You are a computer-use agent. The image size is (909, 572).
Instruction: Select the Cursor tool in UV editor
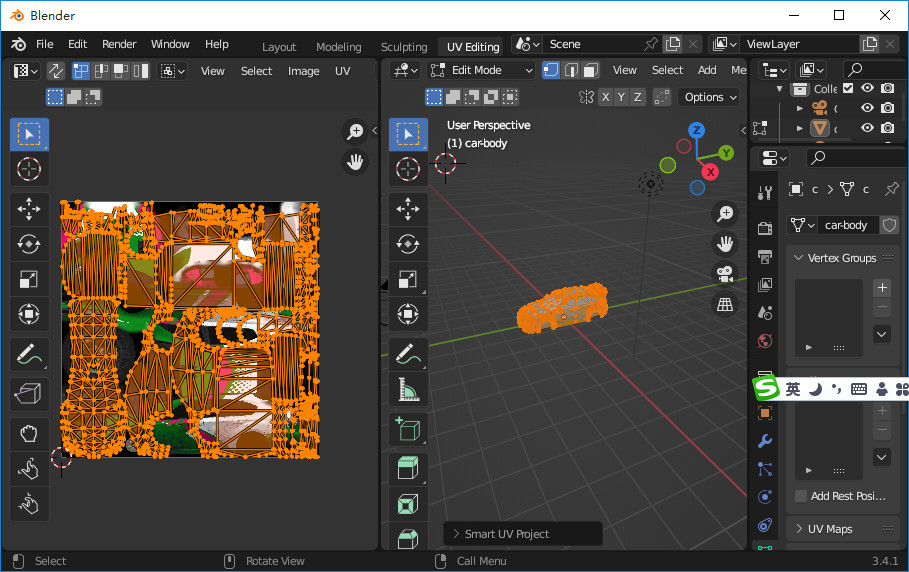click(x=29, y=169)
